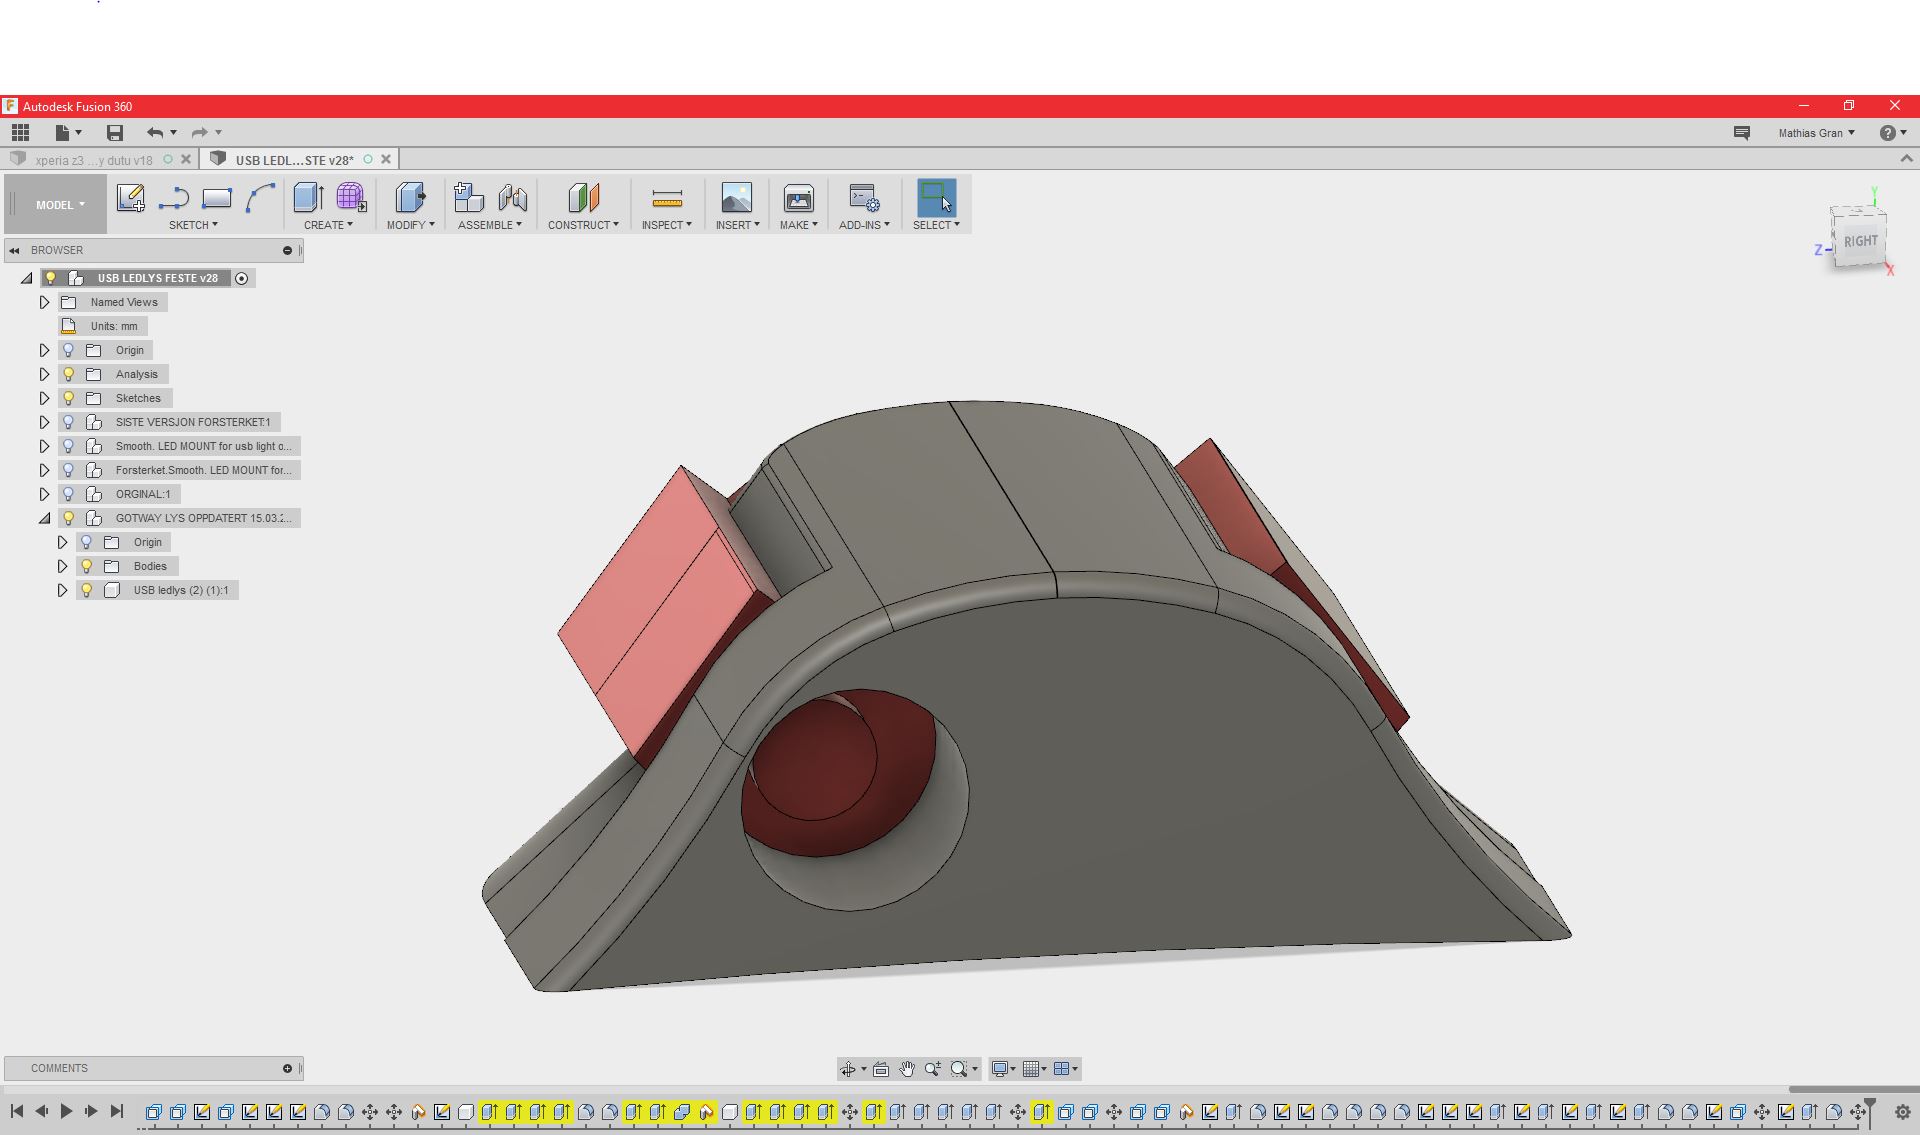1920x1135 pixels.
Task: Toggle visibility of Analysis folder
Action: coord(69,374)
